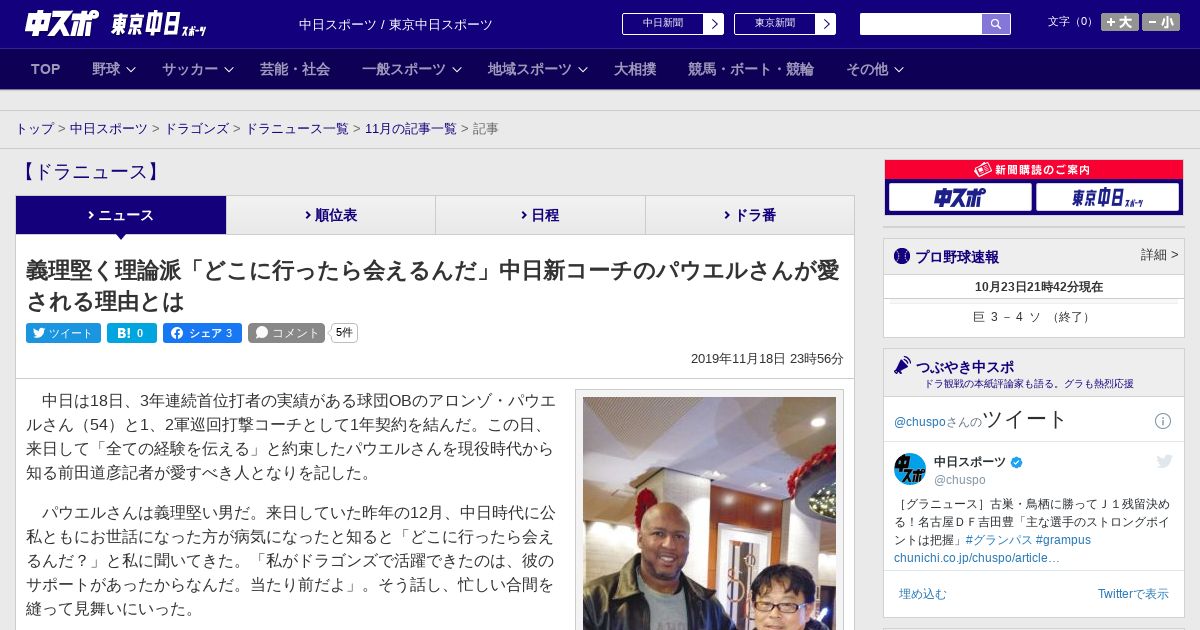Click Twitter widget info icon
The image size is (1200, 630).
[x=1163, y=421]
